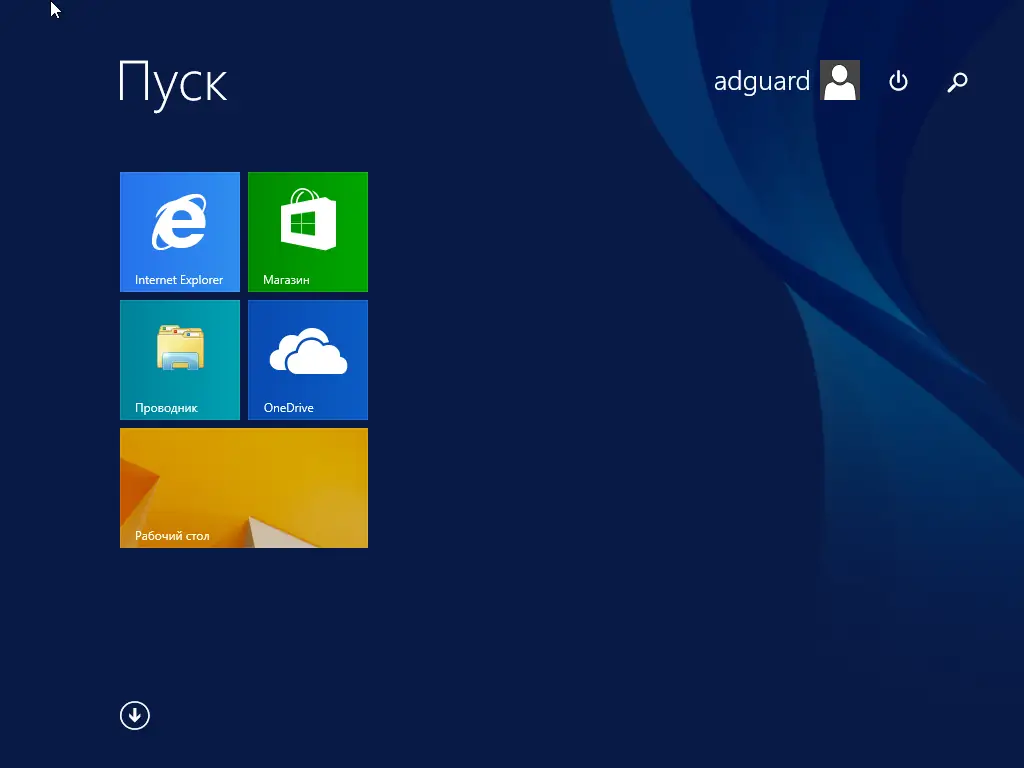Click the power options button
The image size is (1024, 768).
tap(899, 81)
